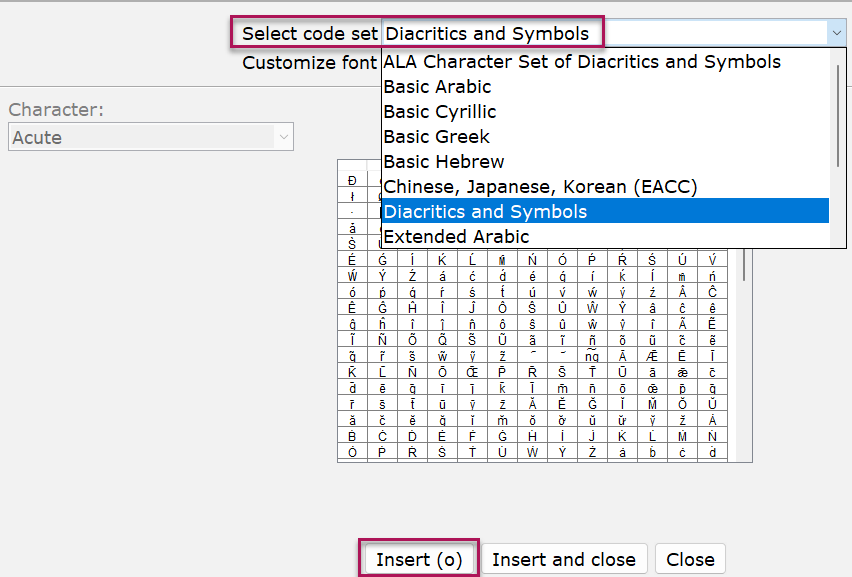852x577 pixels.
Task: Select uppercase Ğ with breve
Action: pyautogui.click(x=592, y=404)
